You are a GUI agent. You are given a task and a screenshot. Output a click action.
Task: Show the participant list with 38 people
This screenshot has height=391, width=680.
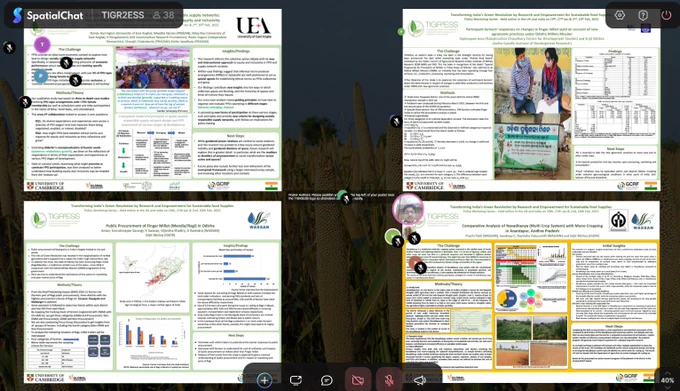[x=163, y=15]
